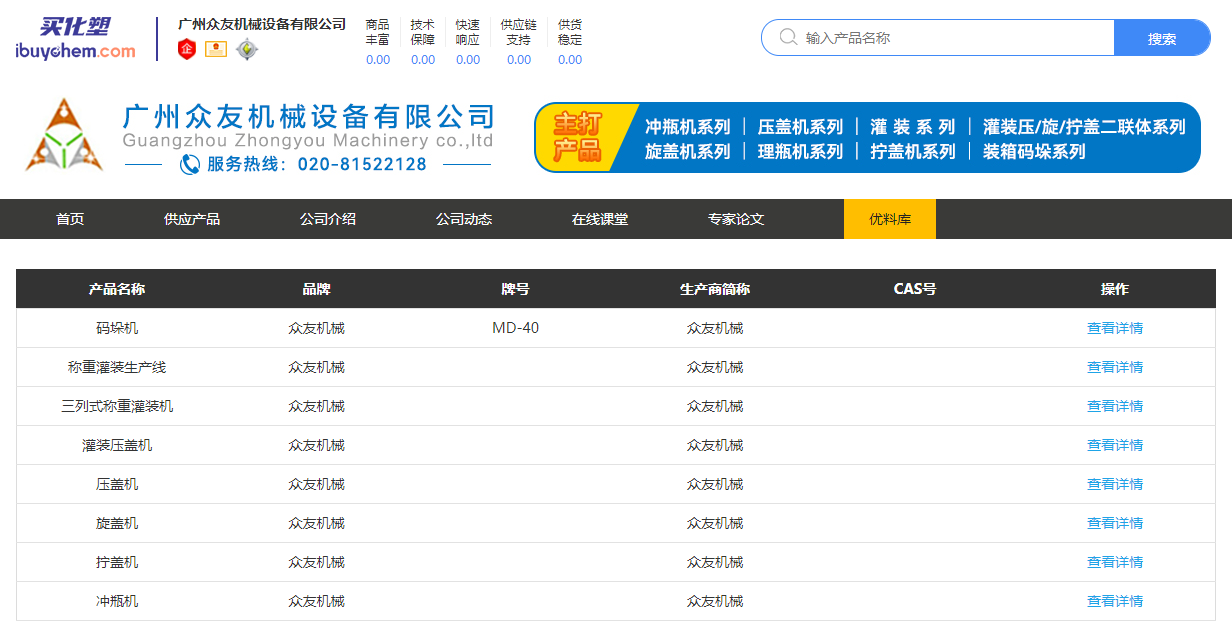Viewport: 1232px width, 637px height.
Task: Click the hotline number 020-81522128
Action: coord(362,164)
